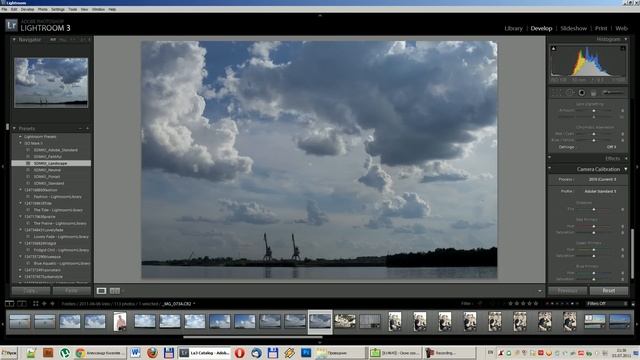Toggle the Camera Calibration panel switch
640x360 pixels.
[x=550, y=169]
